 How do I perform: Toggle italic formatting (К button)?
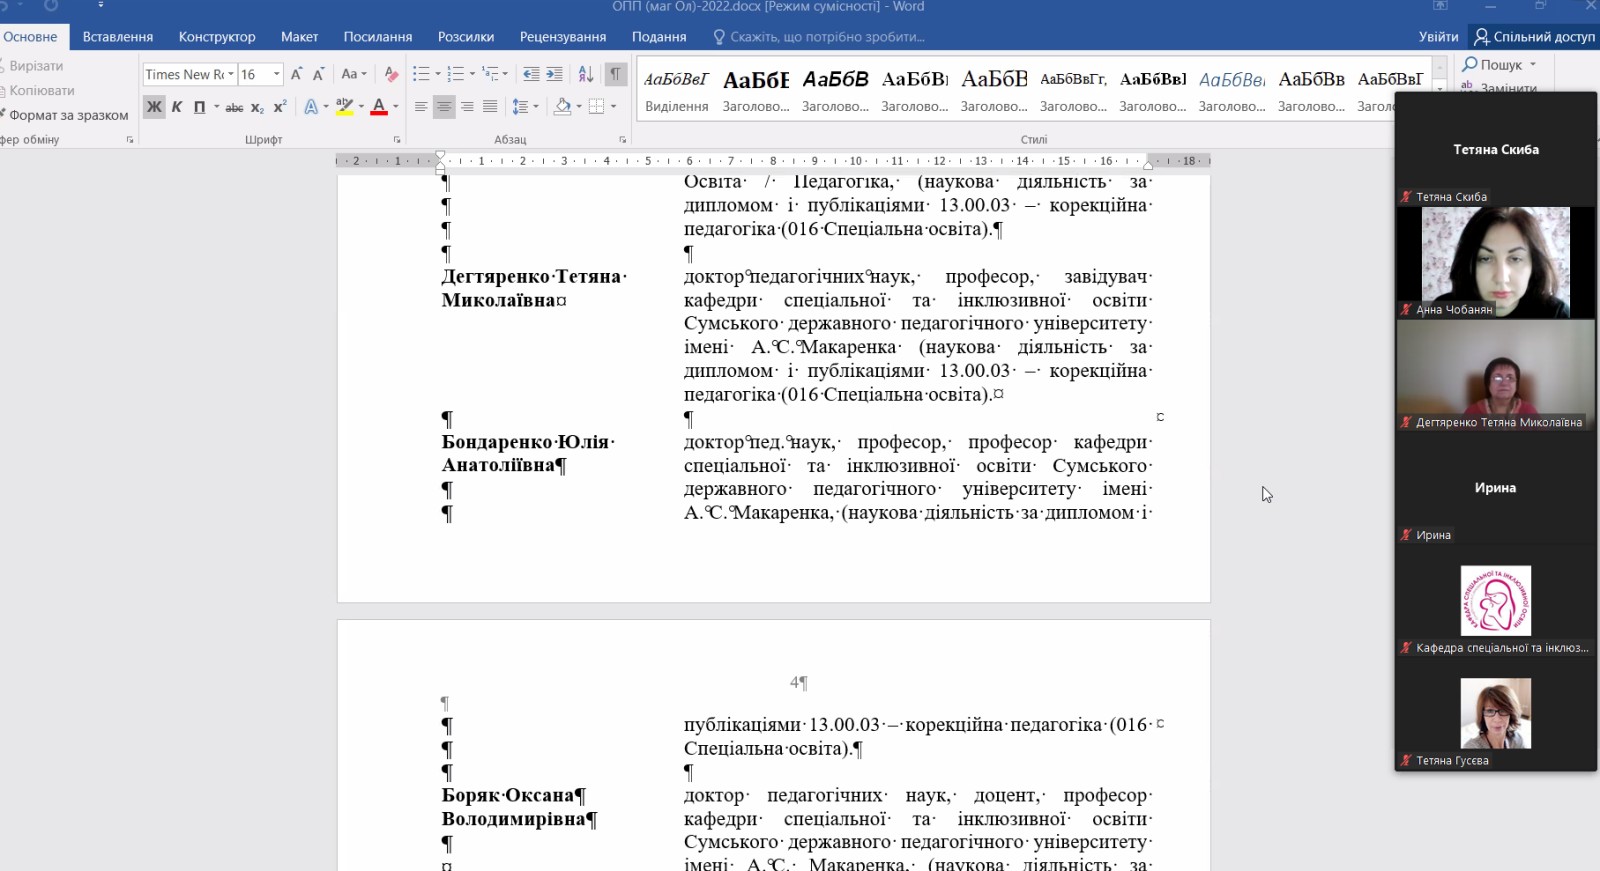[177, 107]
